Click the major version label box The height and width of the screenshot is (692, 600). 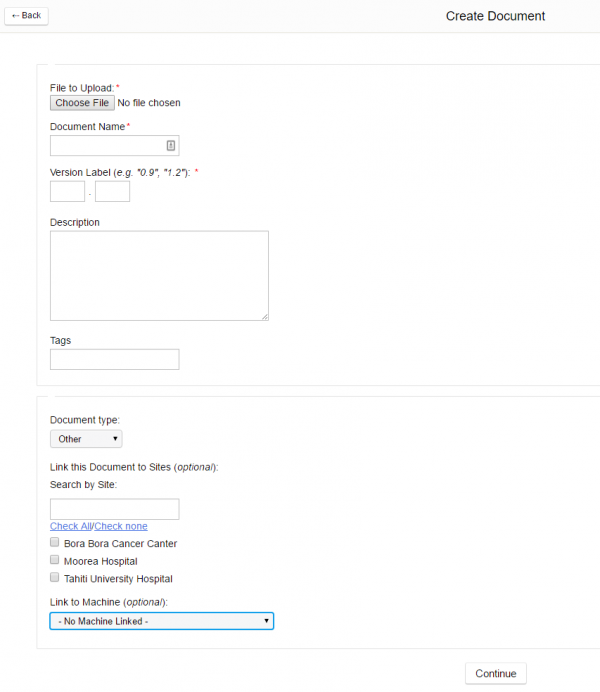click(68, 192)
